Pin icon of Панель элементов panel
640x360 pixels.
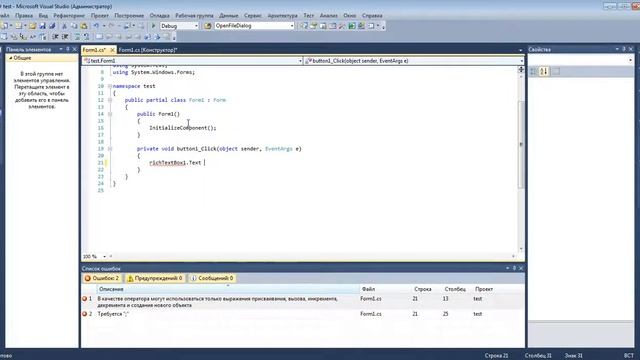click(x=68, y=49)
